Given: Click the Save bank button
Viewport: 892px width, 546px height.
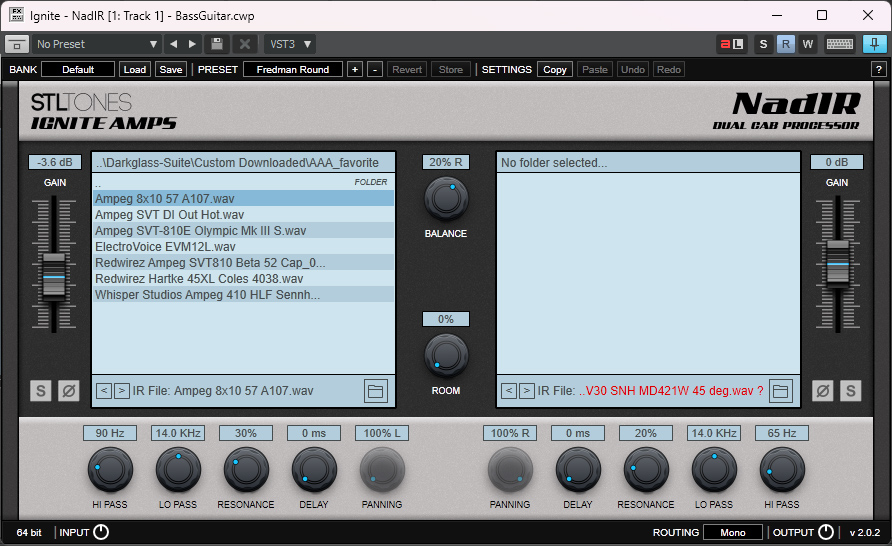Looking at the screenshot, I should 171,69.
